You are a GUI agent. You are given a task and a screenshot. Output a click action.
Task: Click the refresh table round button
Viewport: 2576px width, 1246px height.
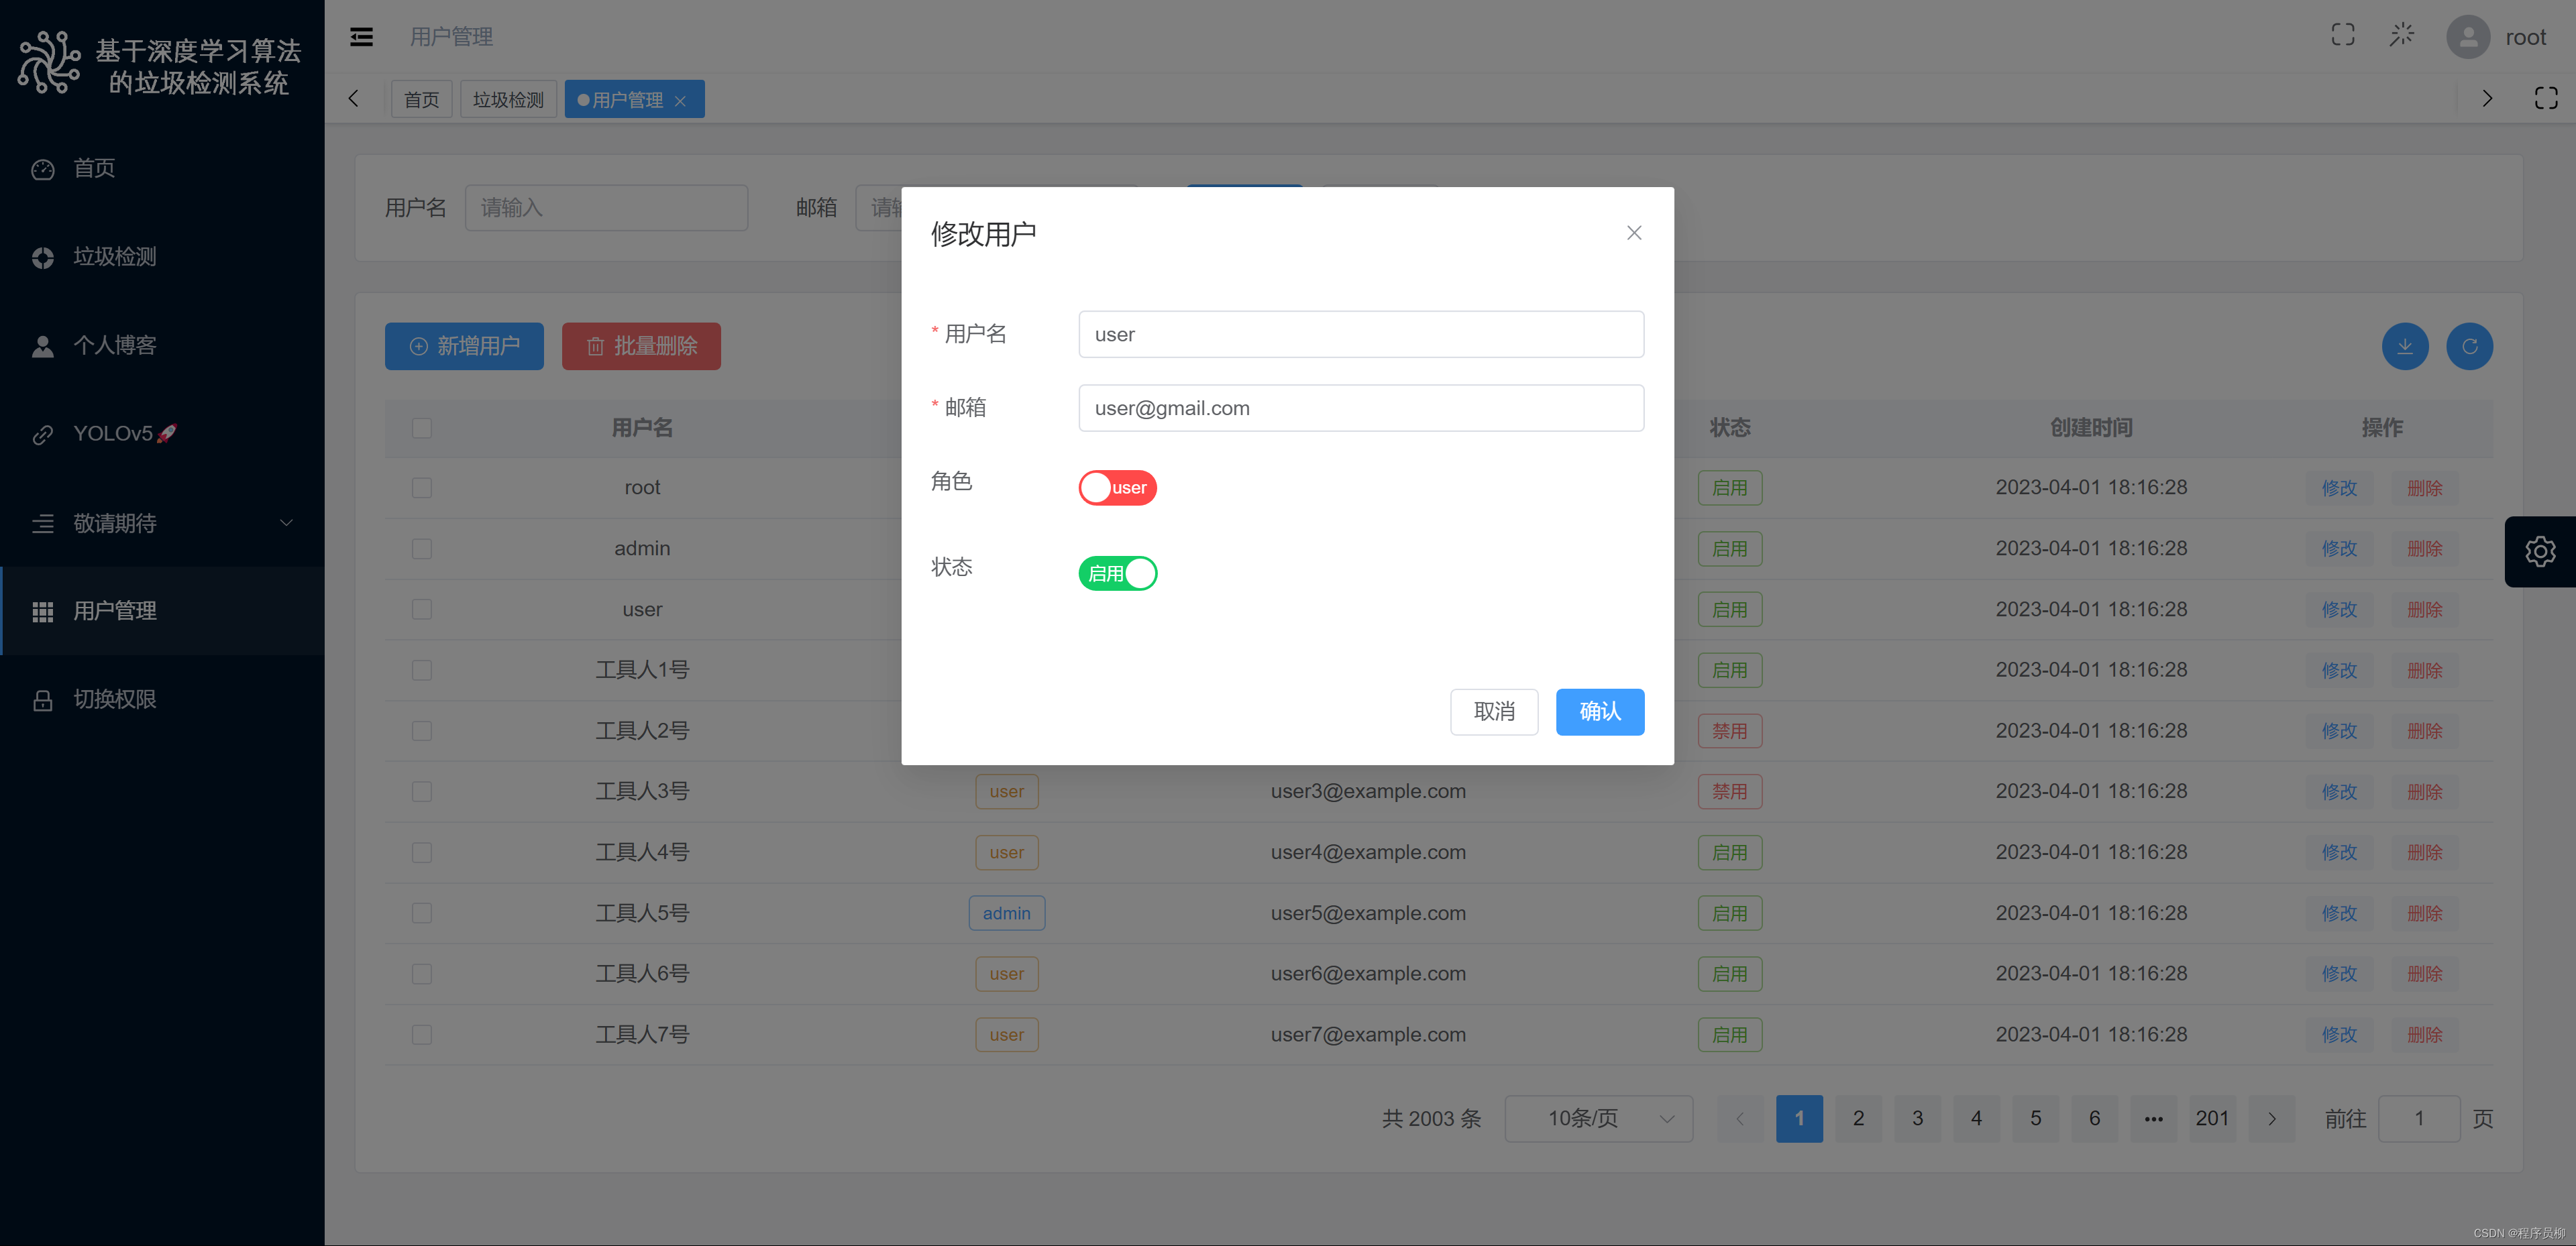point(2469,346)
